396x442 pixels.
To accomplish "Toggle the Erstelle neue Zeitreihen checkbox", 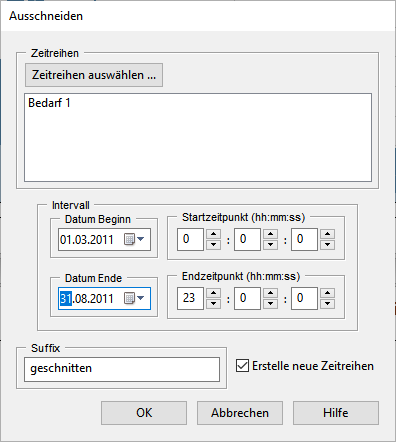I will (x=242, y=366).
